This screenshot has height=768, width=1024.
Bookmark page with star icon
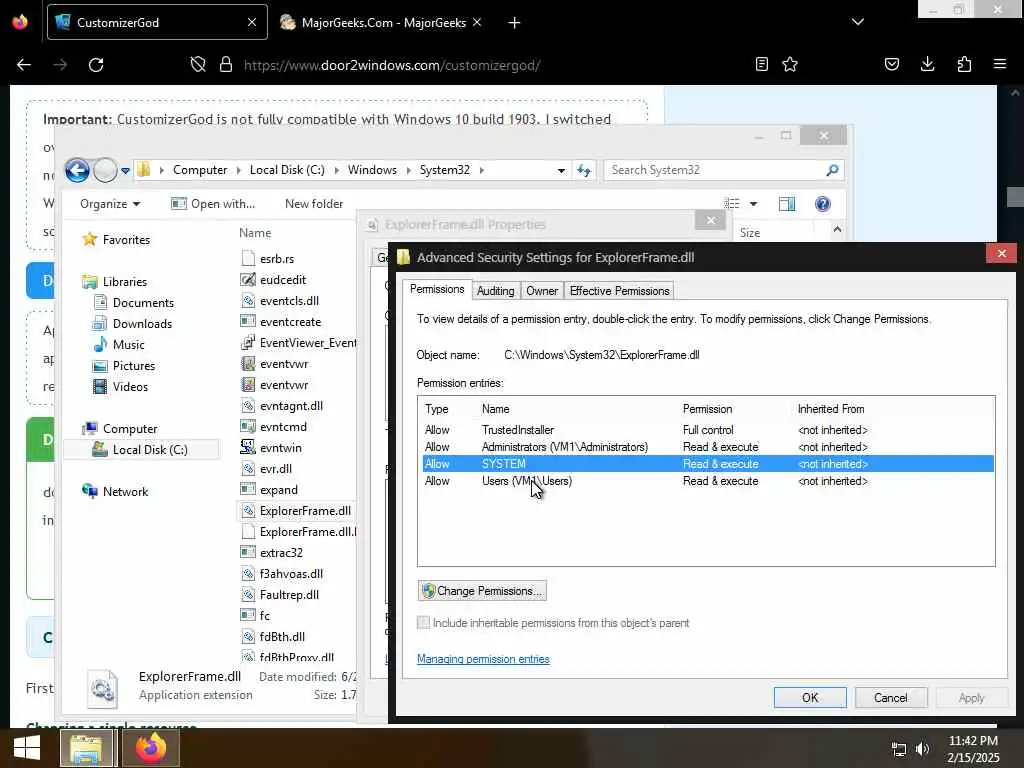(790, 64)
